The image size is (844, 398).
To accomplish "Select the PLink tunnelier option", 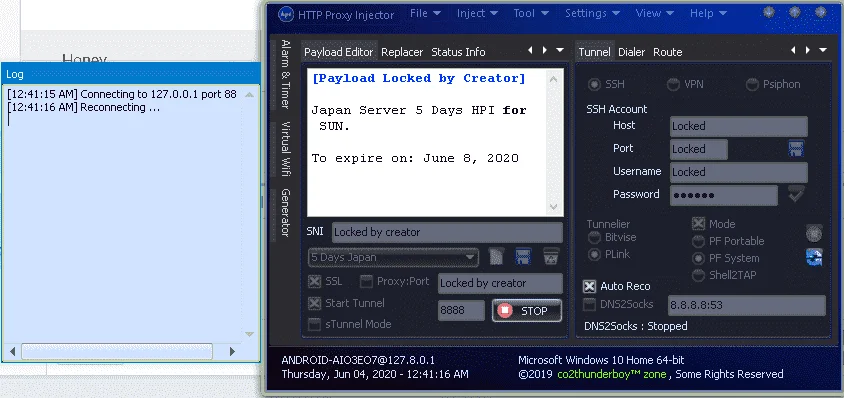I will 594,254.
